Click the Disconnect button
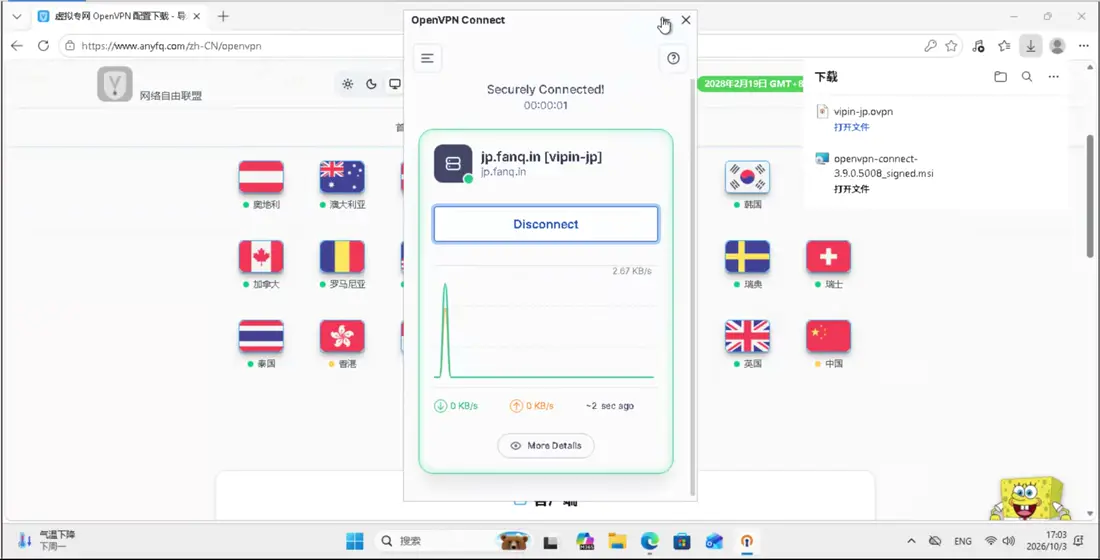This screenshot has height=560, width=1100. point(546,225)
